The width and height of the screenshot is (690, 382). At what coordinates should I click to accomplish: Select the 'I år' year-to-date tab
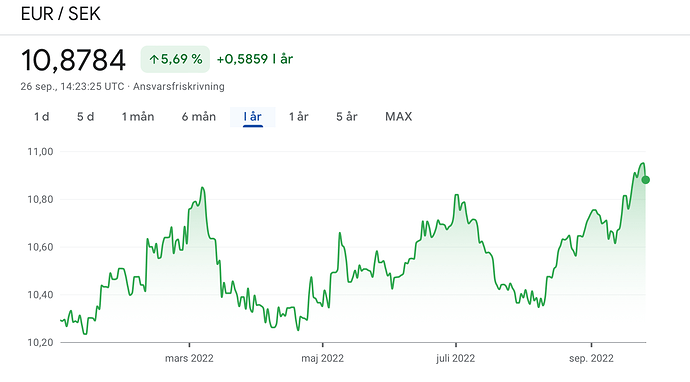pos(253,117)
